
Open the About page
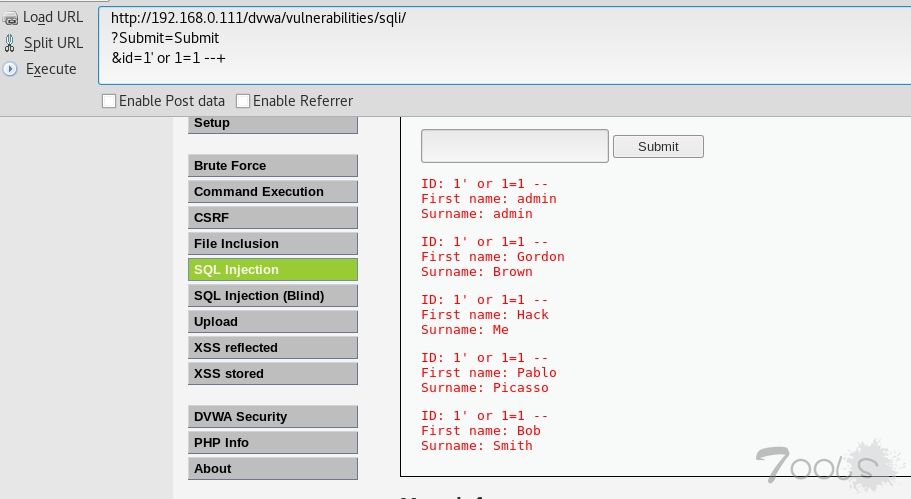[272, 469]
